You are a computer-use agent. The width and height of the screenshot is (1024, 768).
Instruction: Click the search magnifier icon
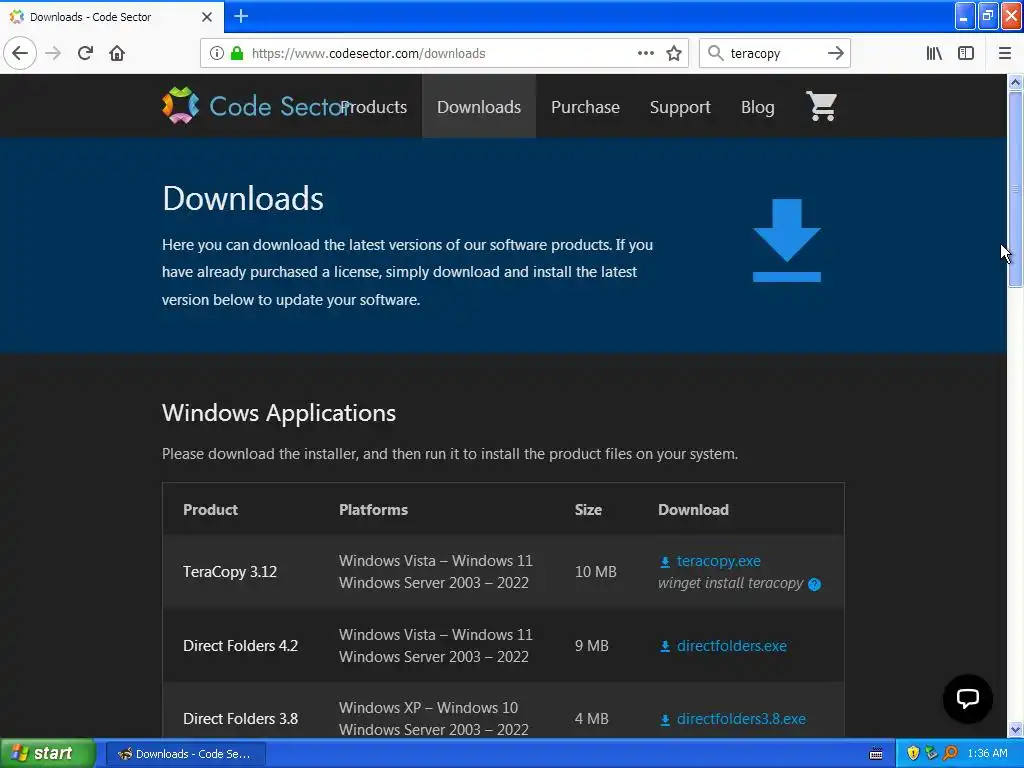click(716, 53)
